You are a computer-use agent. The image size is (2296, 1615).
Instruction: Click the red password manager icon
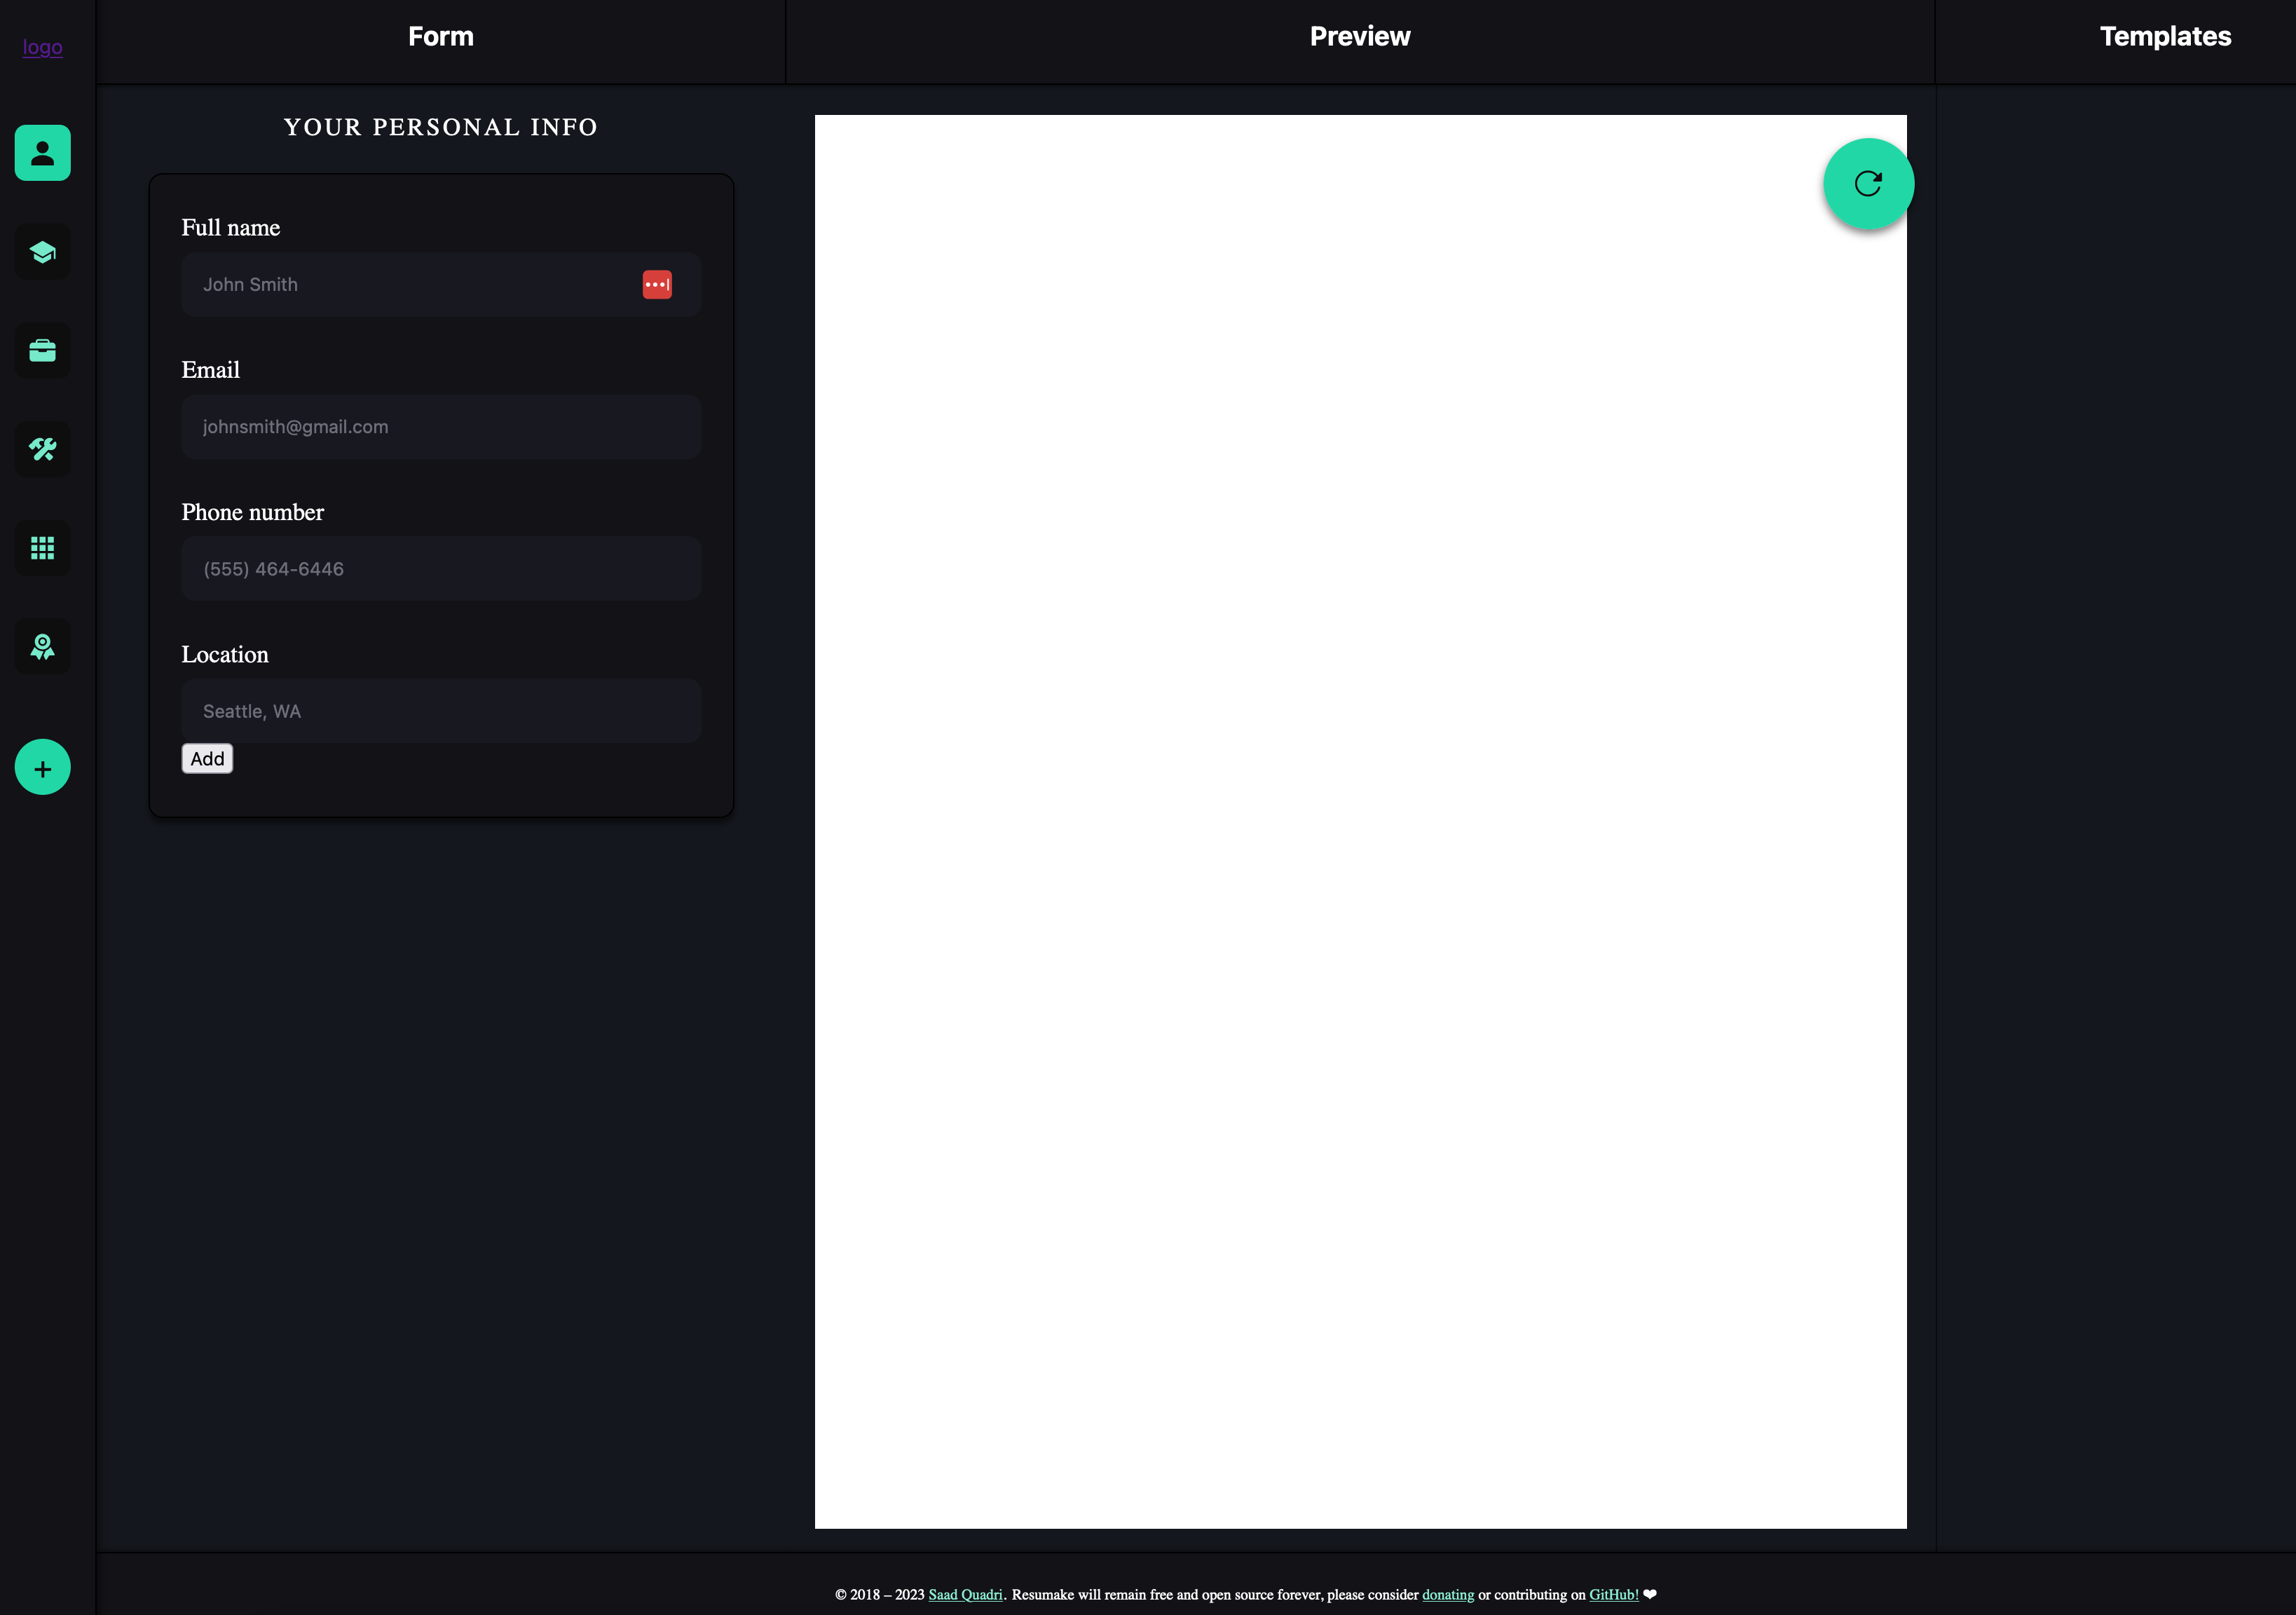pyautogui.click(x=656, y=285)
